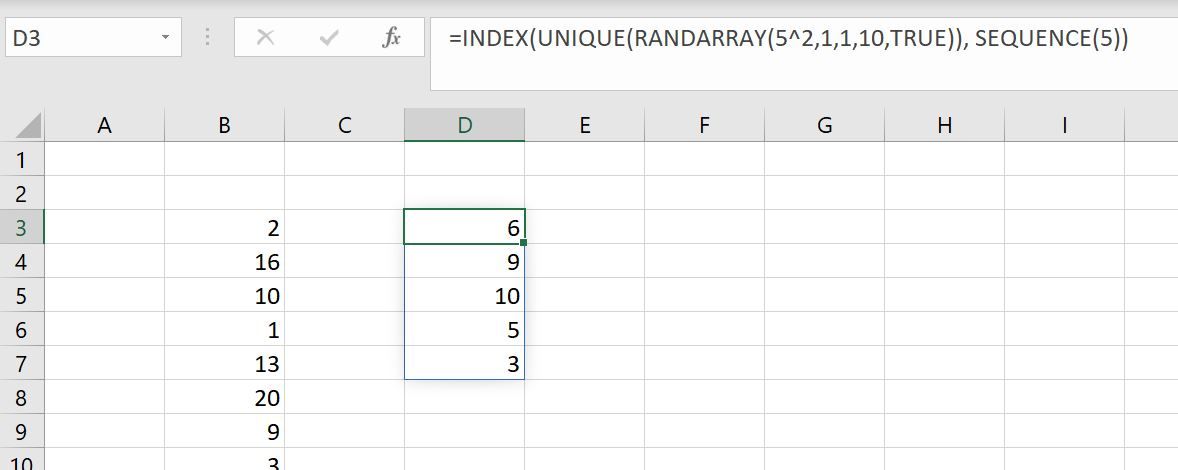Select cell B4 containing 16
This screenshot has width=1178, height=470.
(x=224, y=261)
